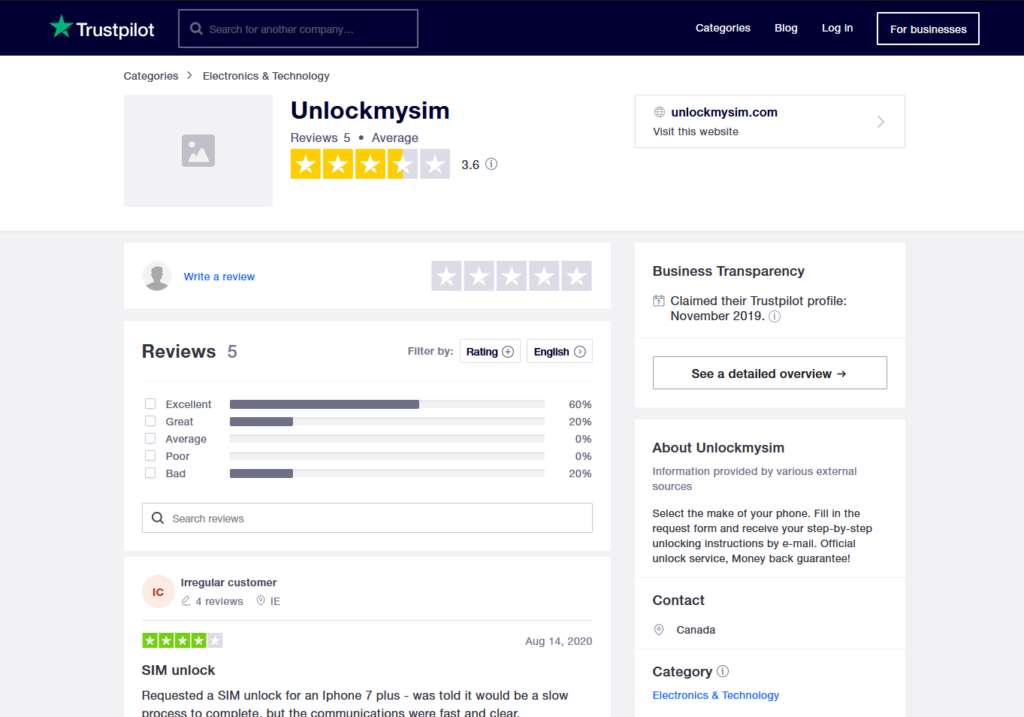Viewport: 1024px width, 717px height.
Task: Check the Excellent rating filter checkbox
Action: click(150, 404)
